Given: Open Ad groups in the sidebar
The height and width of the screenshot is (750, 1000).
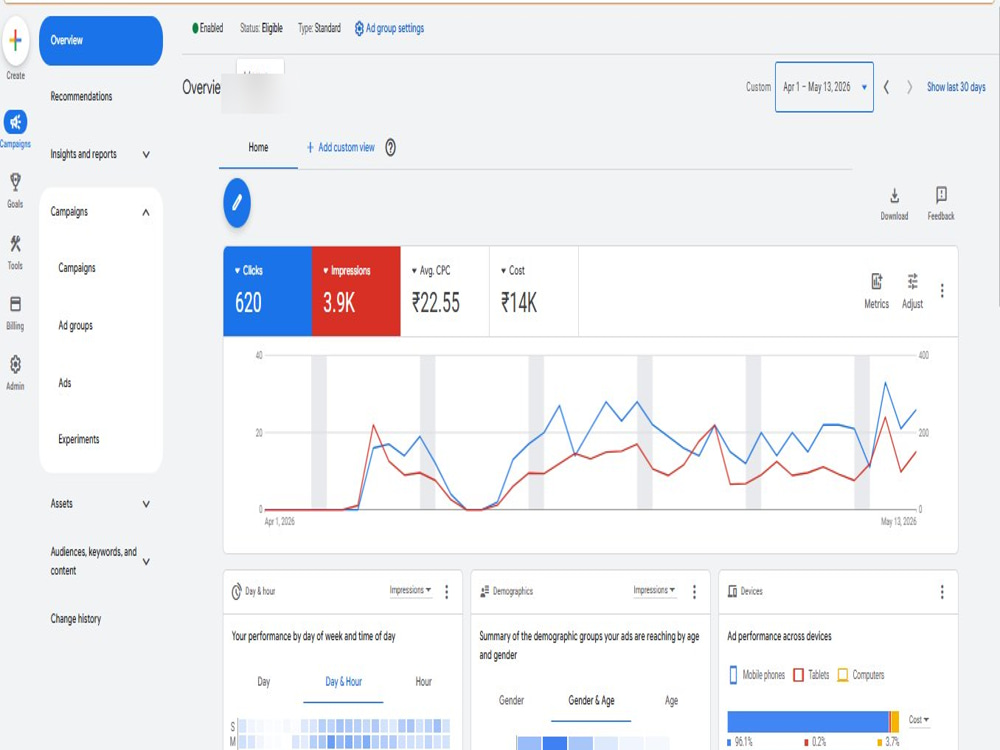Looking at the screenshot, I should 75,325.
